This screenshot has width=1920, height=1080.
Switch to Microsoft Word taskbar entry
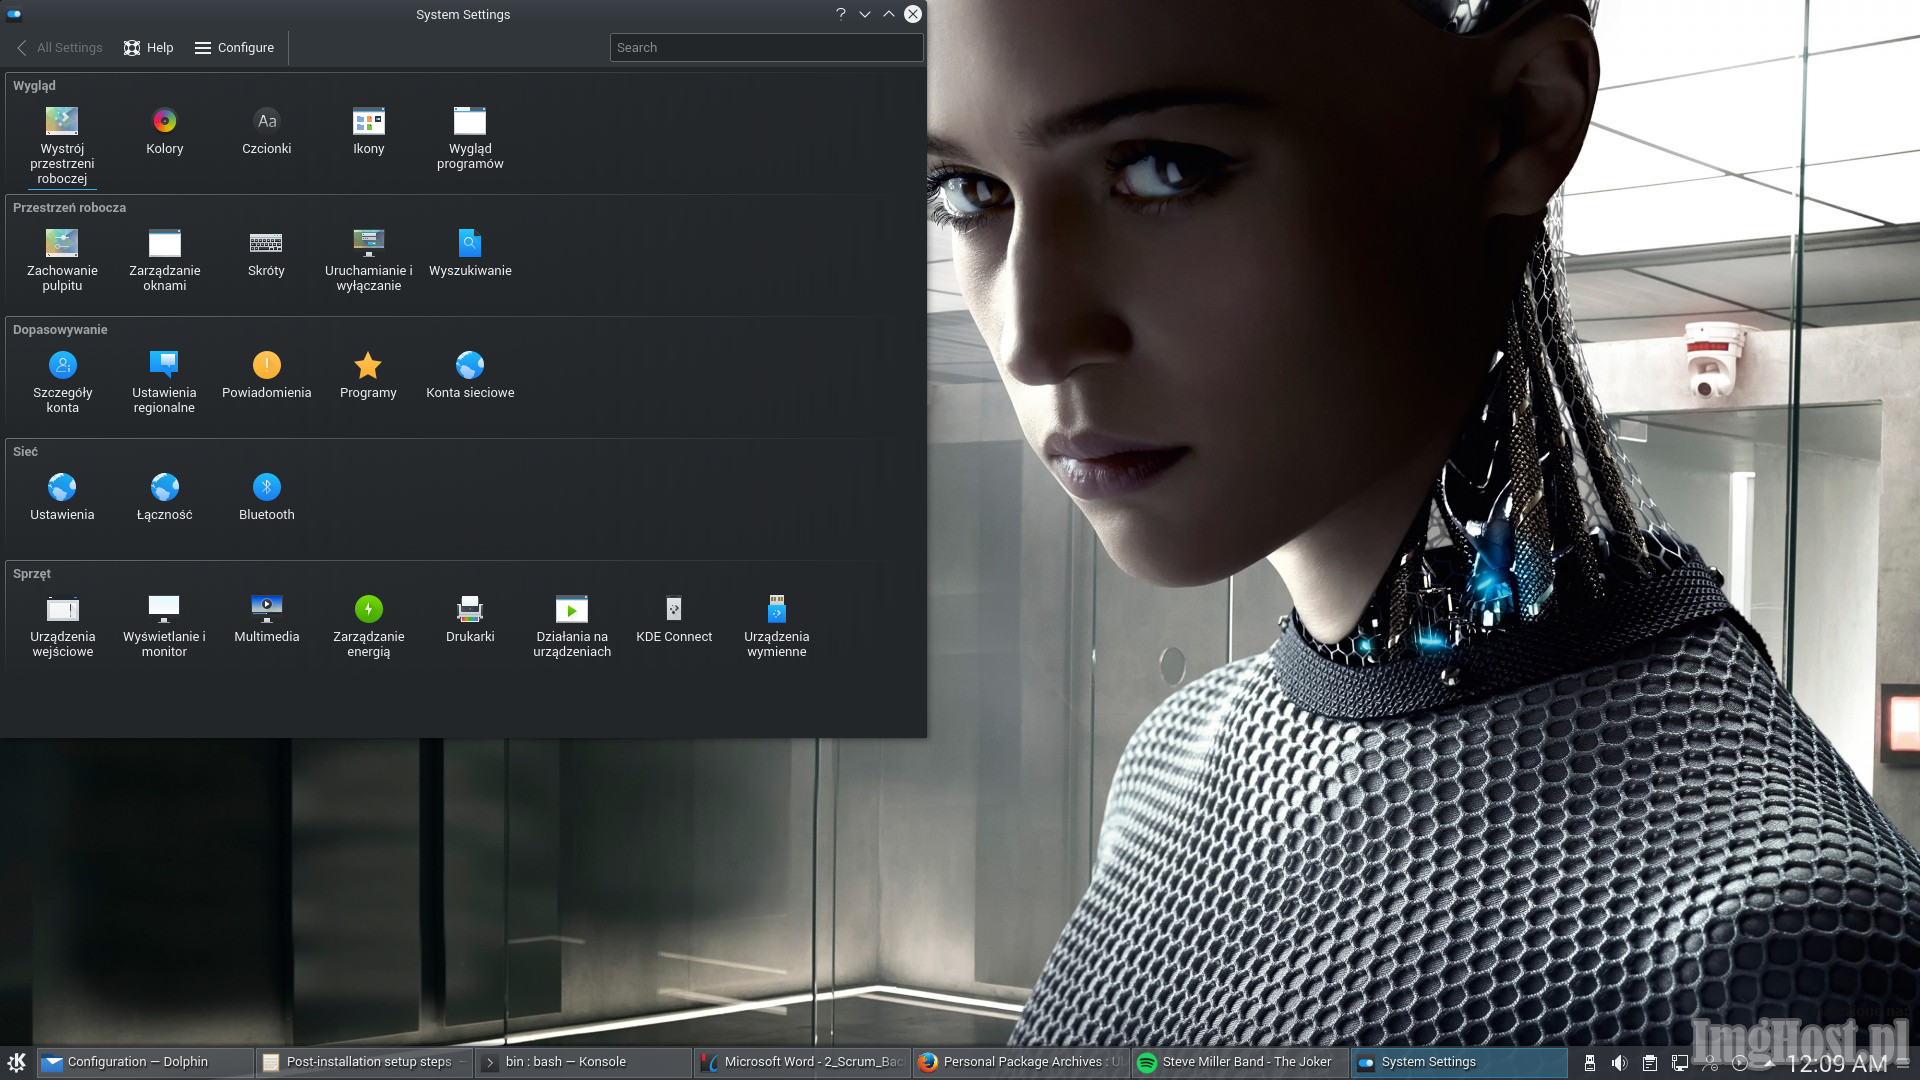pyautogui.click(x=803, y=1062)
